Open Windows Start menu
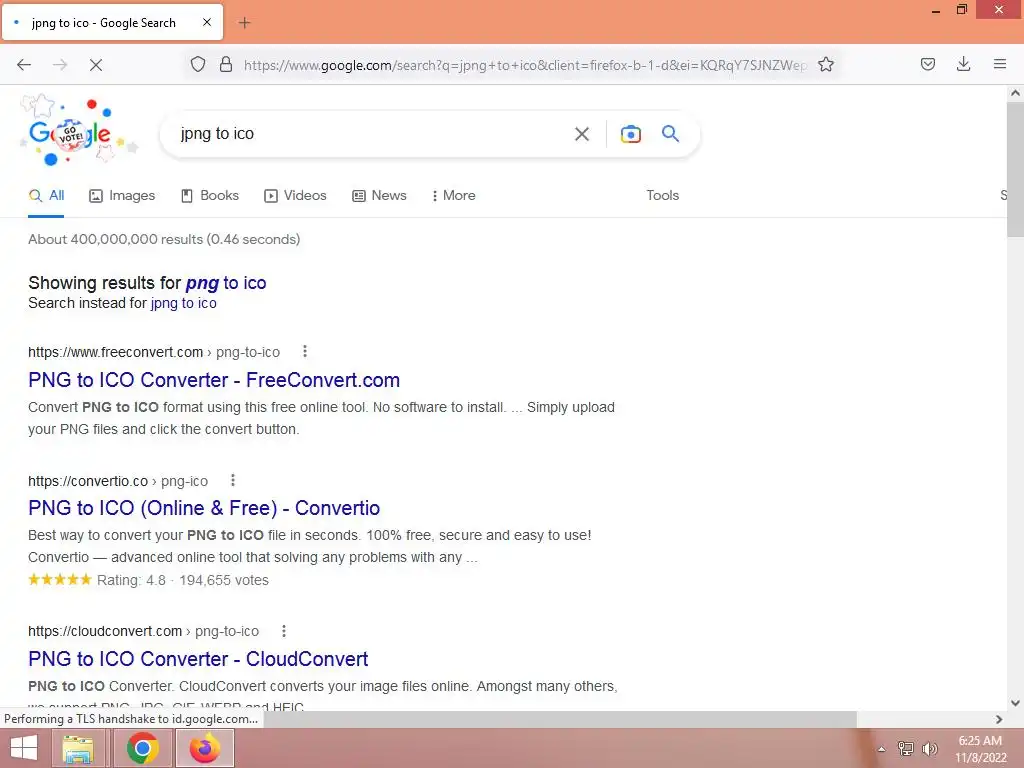1024x768 pixels. [x=24, y=748]
